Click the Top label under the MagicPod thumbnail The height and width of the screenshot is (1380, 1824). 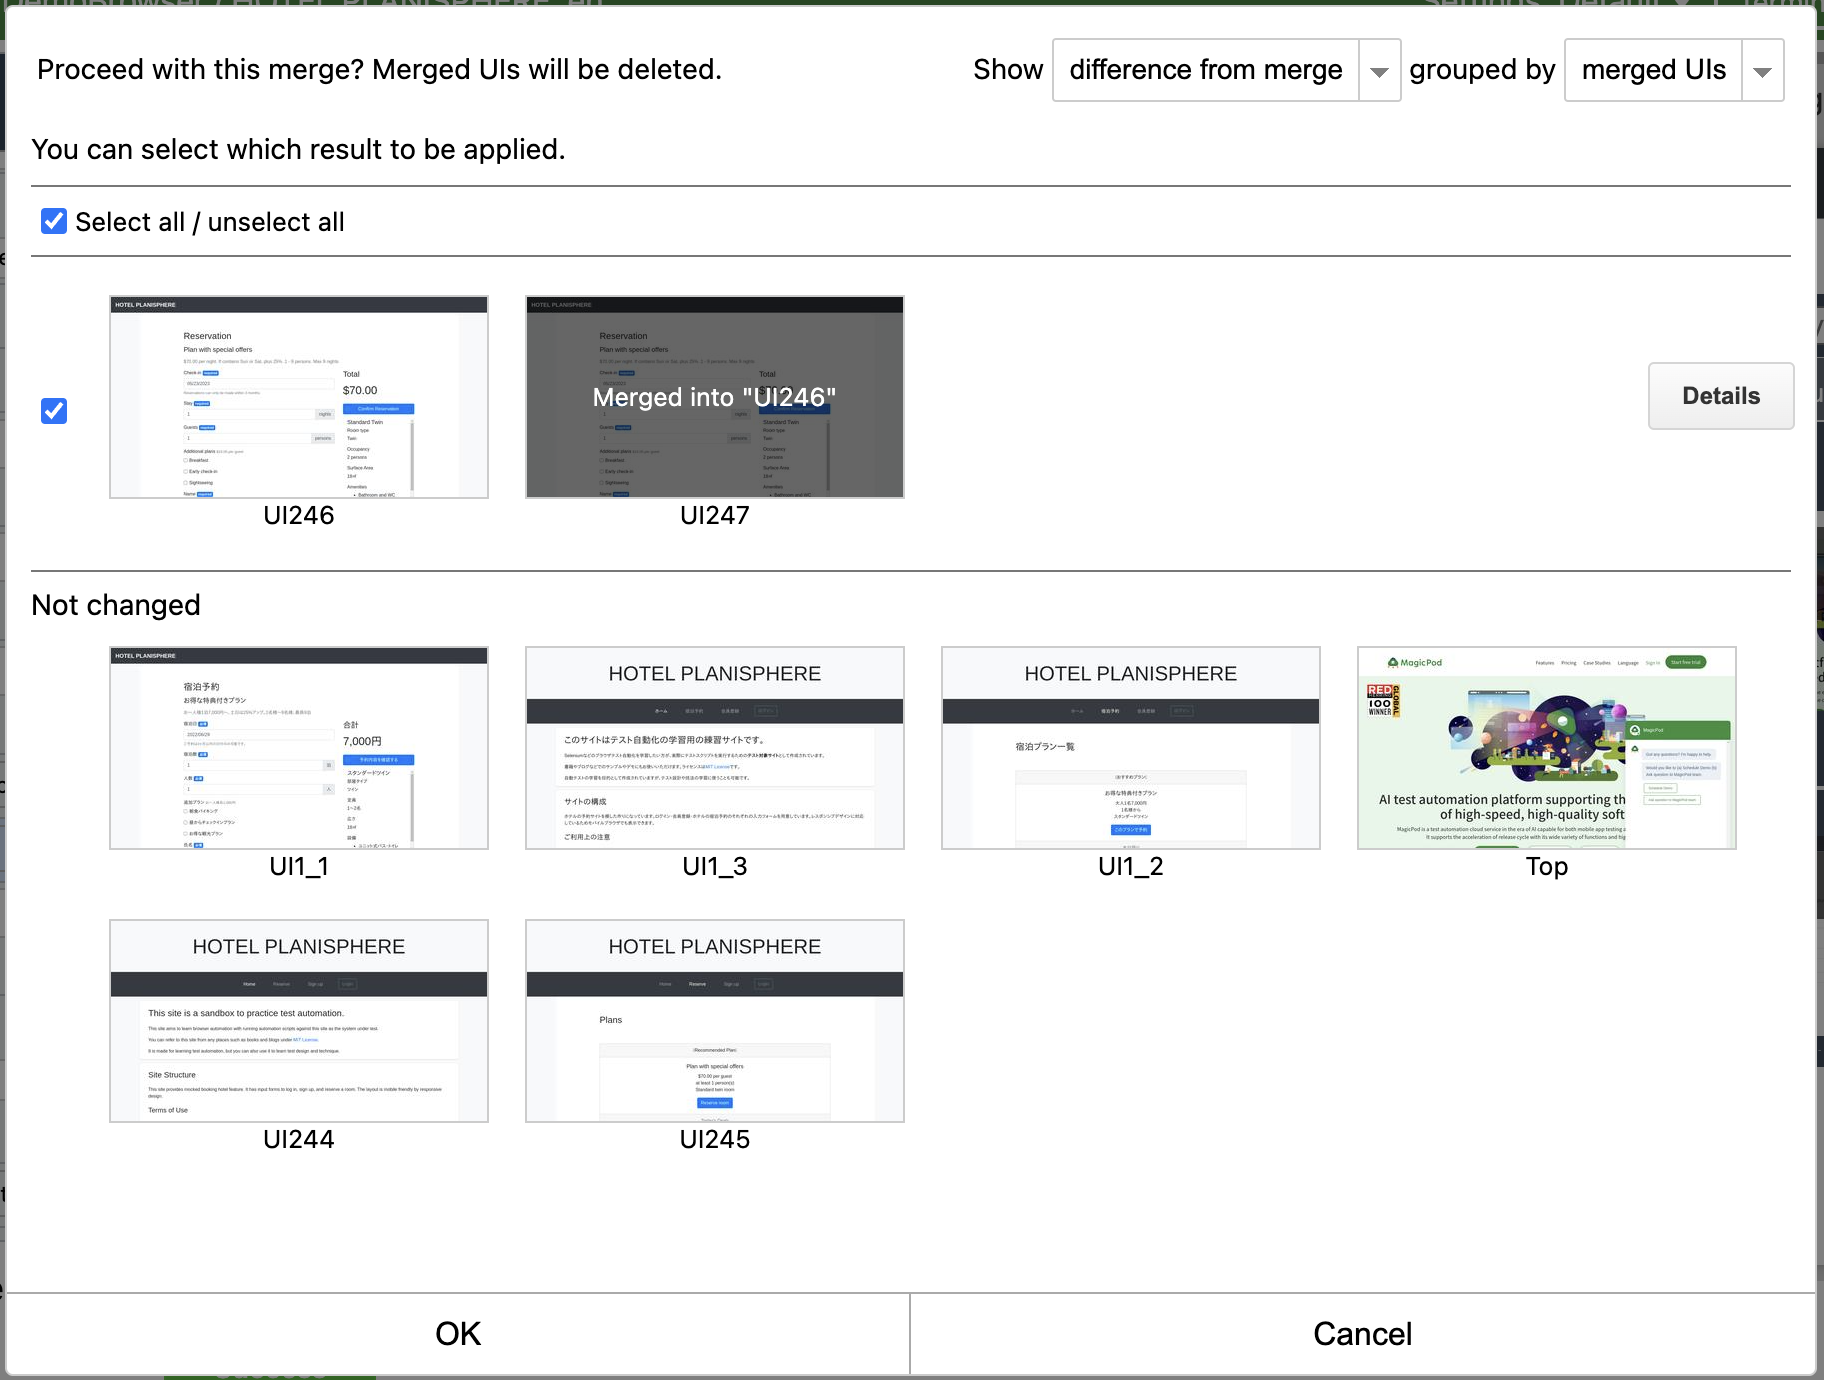click(x=1546, y=866)
